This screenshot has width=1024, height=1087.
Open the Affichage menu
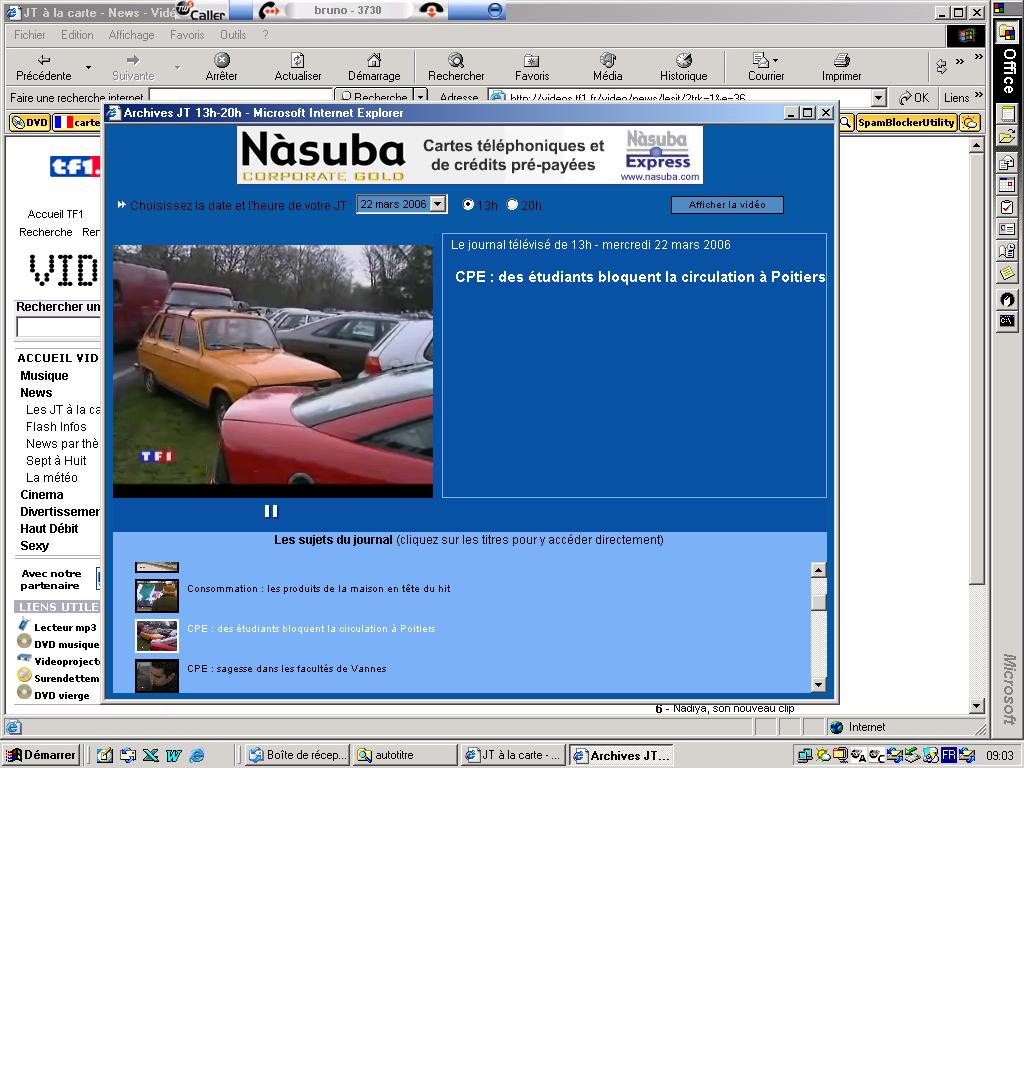coord(131,35)
